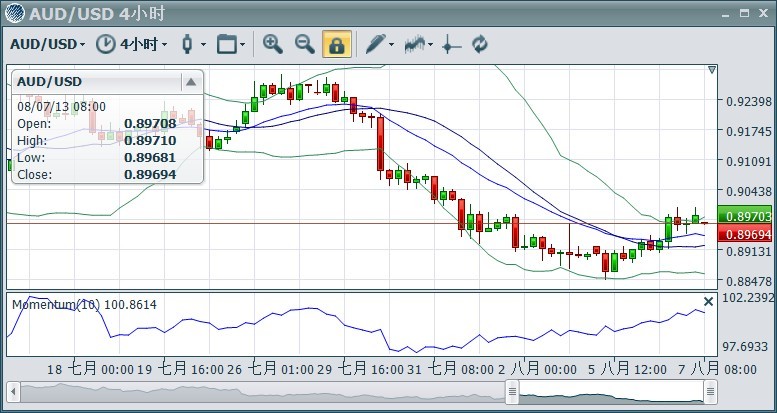Maximize the AUD/USD chart window
This screenshot has width=777, height=413.
point(744,13)
